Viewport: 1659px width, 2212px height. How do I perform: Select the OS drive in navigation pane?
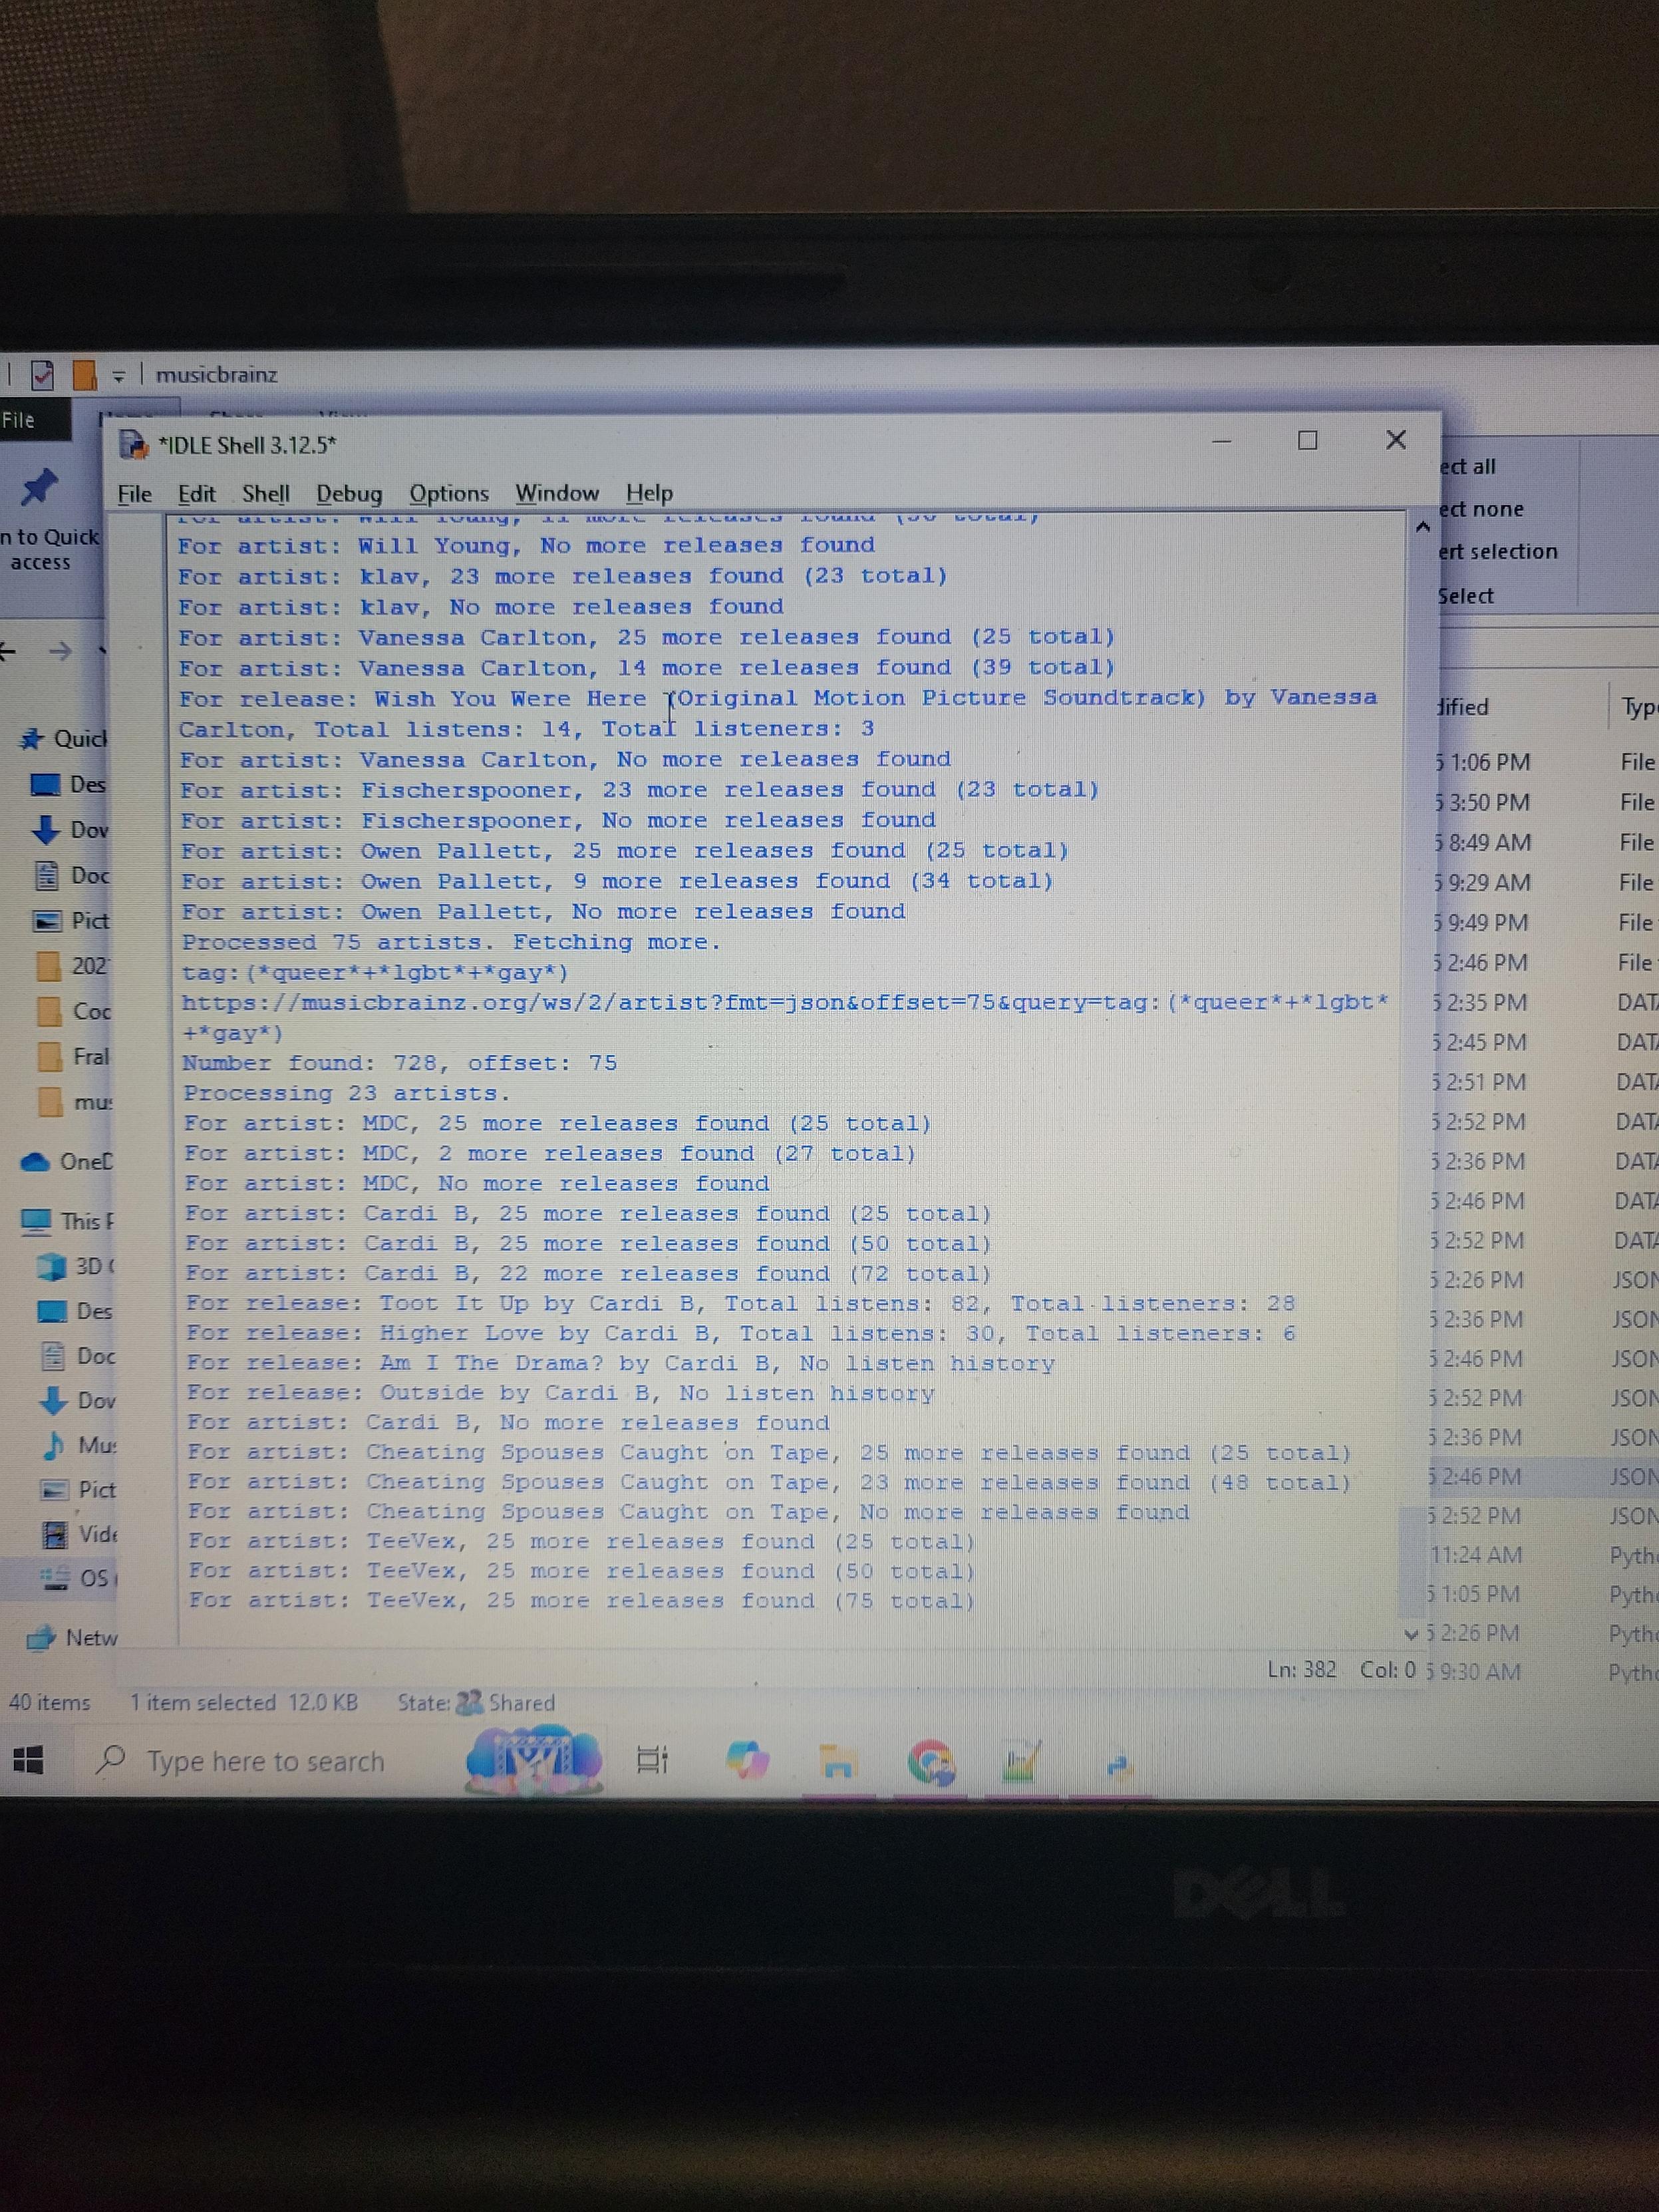pos(75,1578)
